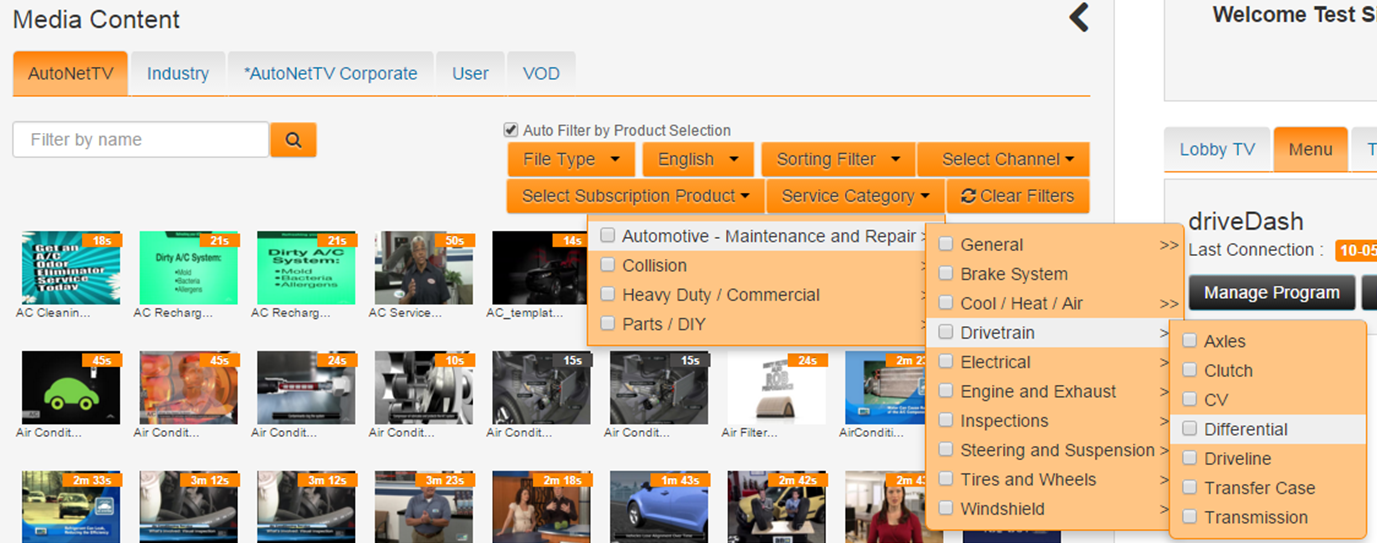Image resolution: width=1377 pixels, height=543 pixels.
Task: Switch to the *AutoNetTV Corporate tab
Action: point(331,74)
